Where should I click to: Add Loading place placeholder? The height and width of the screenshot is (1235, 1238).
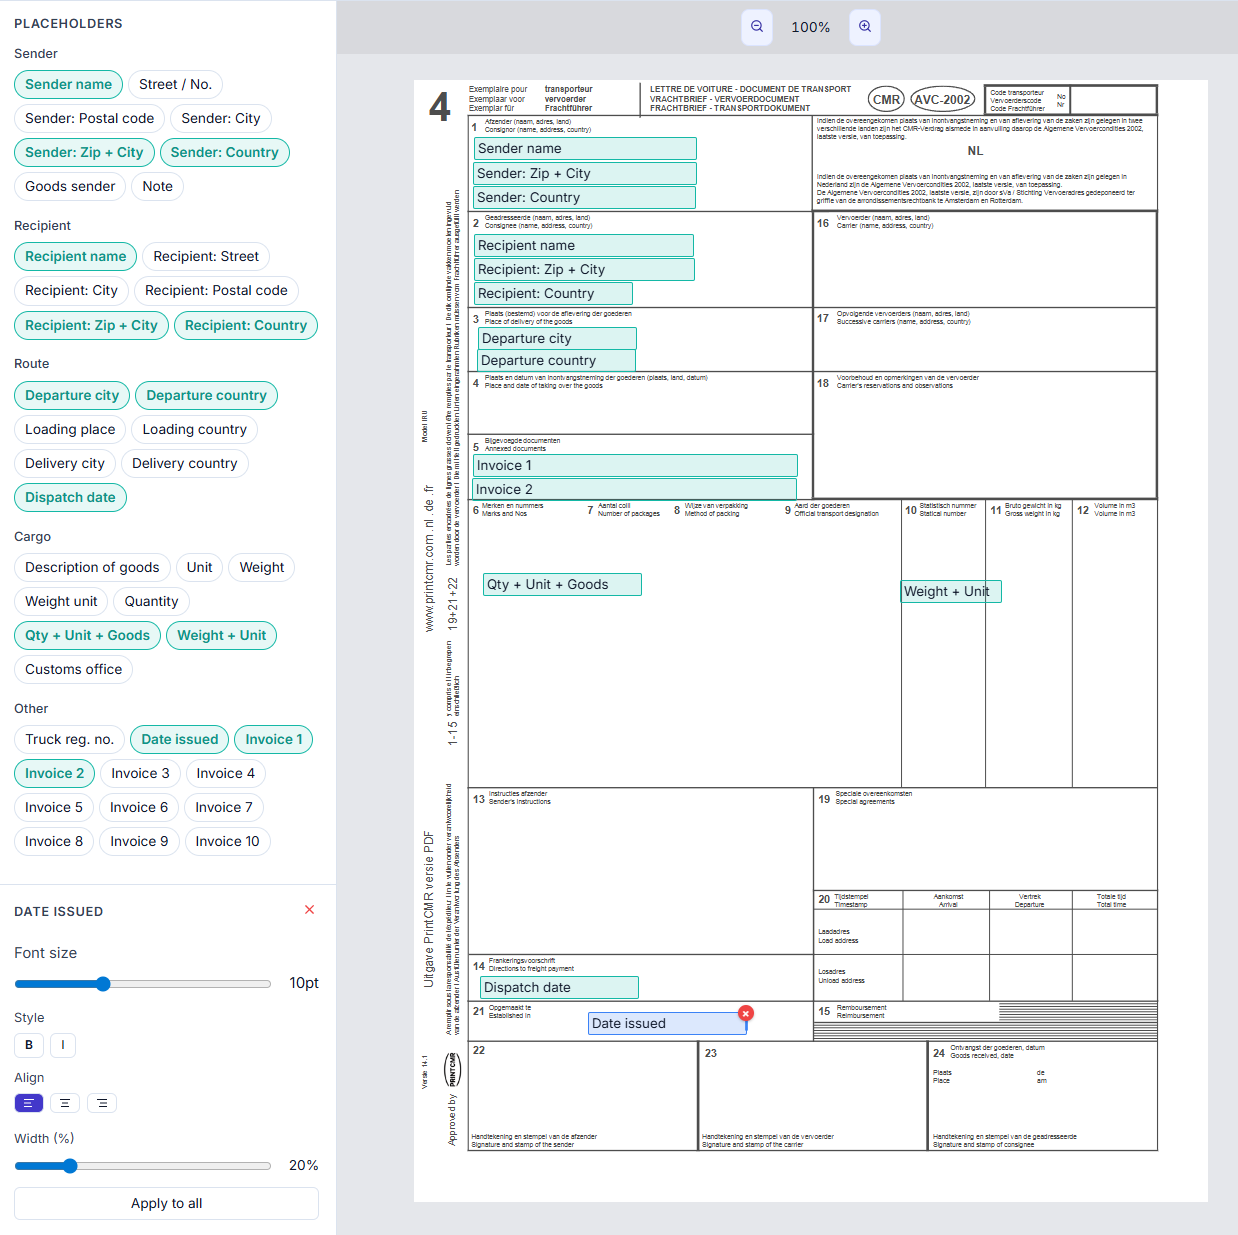click(70, 429)
